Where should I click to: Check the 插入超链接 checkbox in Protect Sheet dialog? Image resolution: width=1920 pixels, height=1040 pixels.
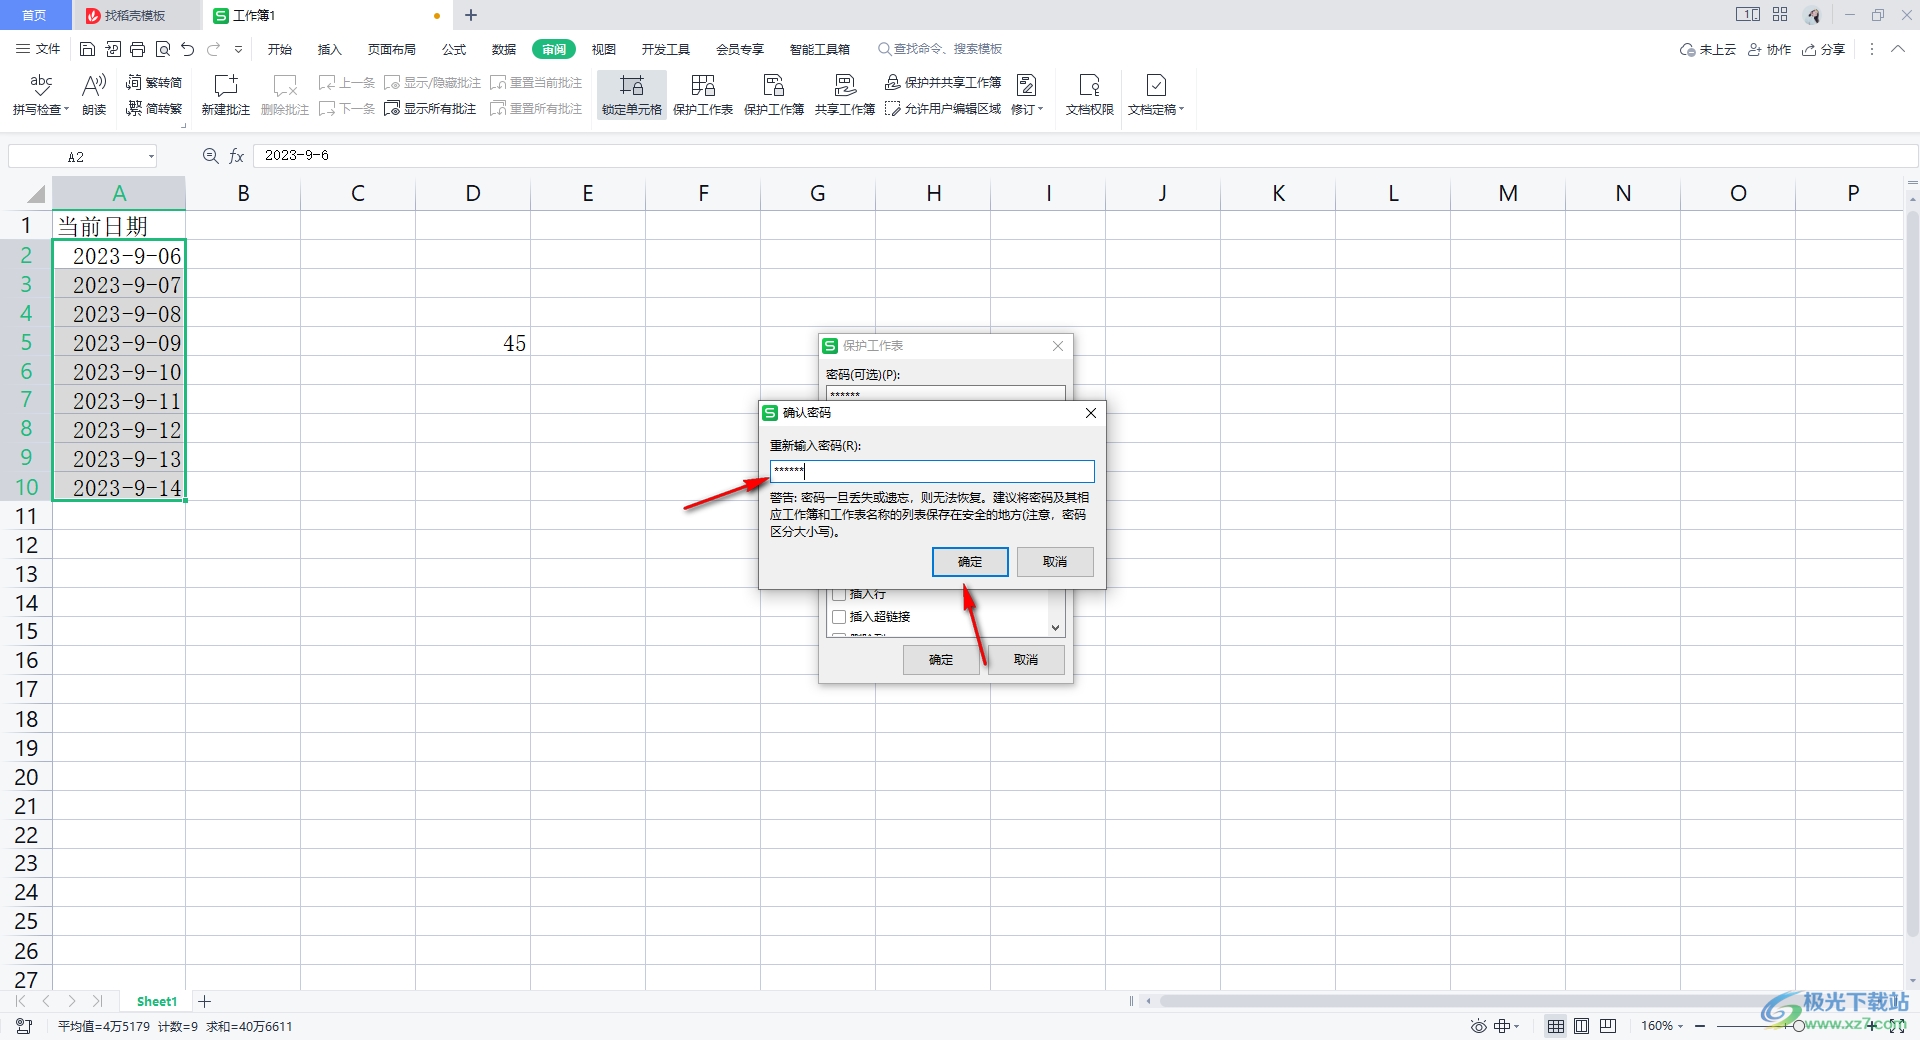pos(839,617)
